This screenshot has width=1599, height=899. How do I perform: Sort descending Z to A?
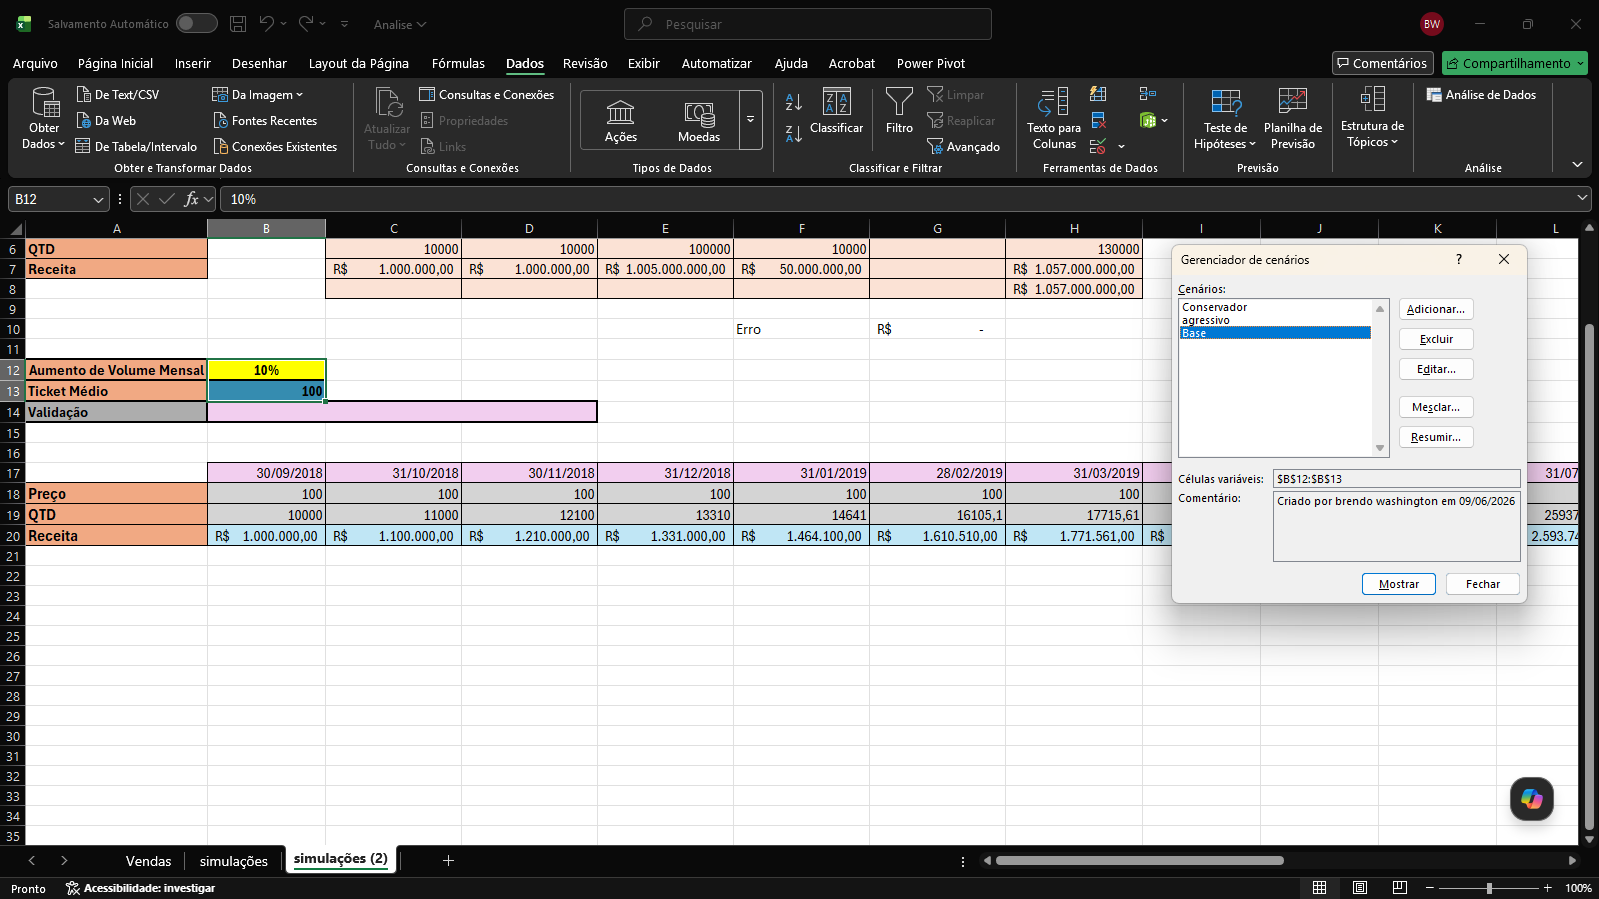(x=794, y=133)
